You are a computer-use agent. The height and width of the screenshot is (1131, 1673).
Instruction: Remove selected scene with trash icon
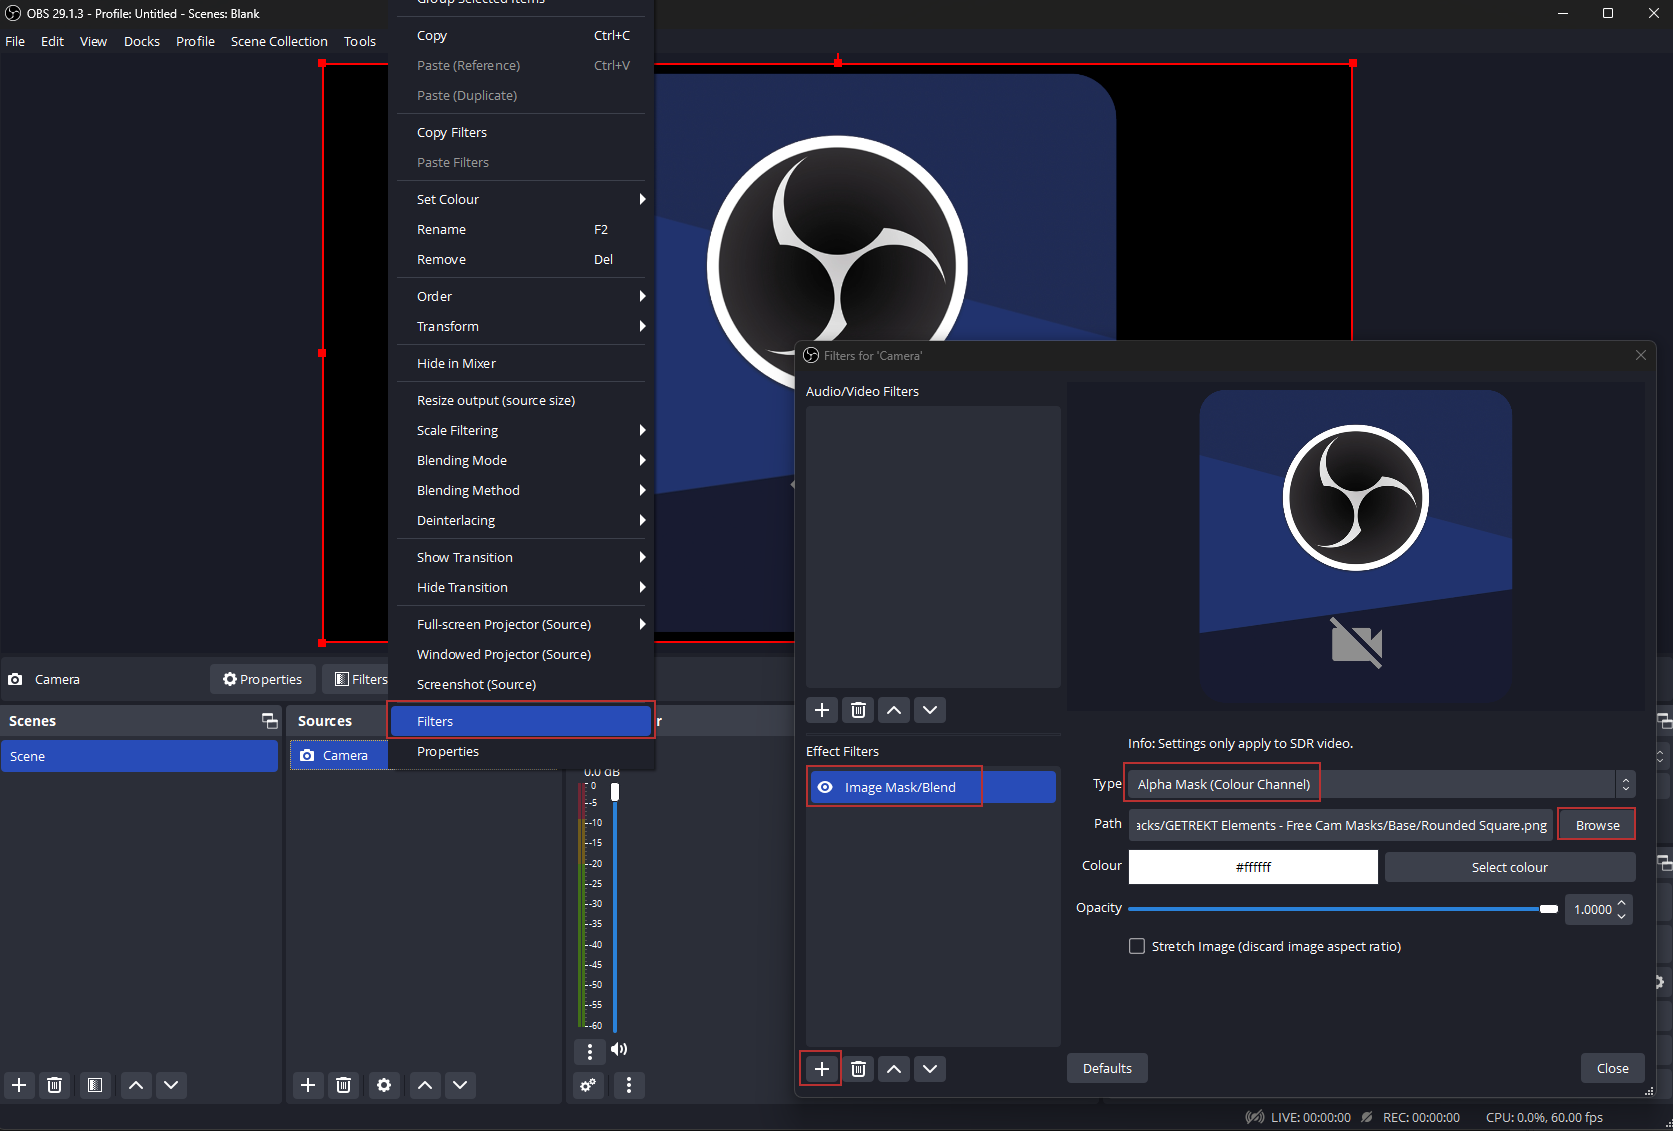tap(55, 1085)
